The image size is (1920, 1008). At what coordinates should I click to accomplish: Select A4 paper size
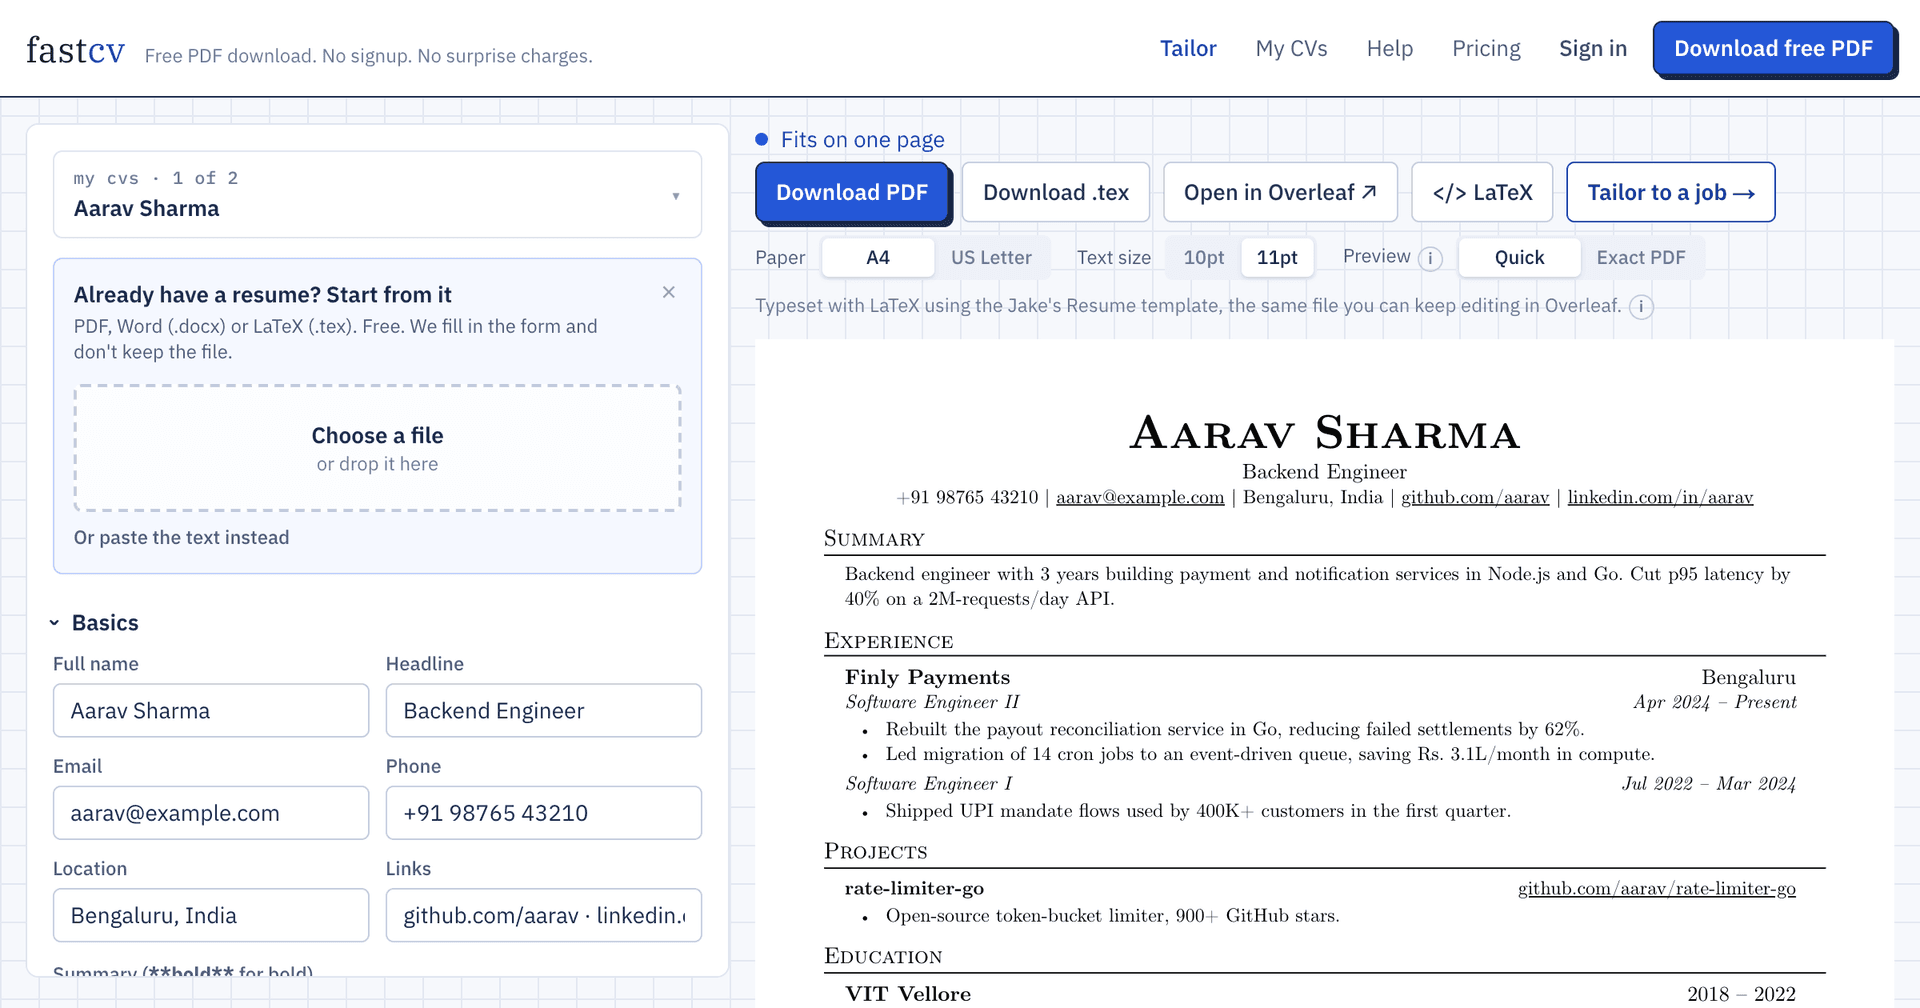point(878,258)
